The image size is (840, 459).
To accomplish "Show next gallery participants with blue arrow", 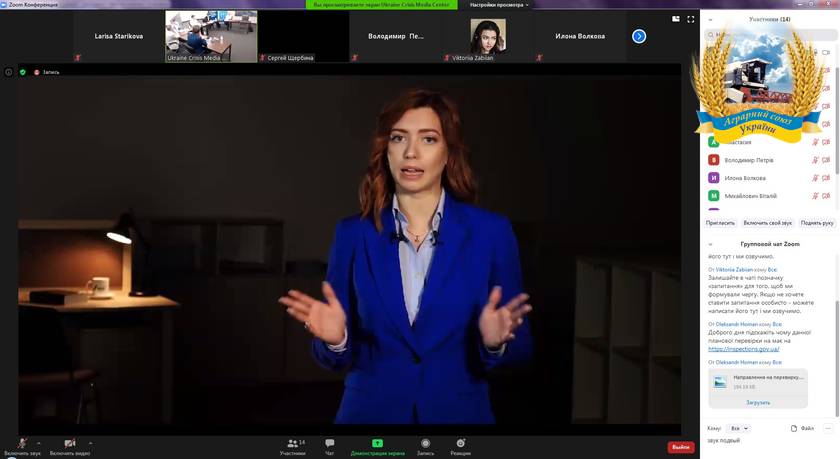I will click(639, 36).
